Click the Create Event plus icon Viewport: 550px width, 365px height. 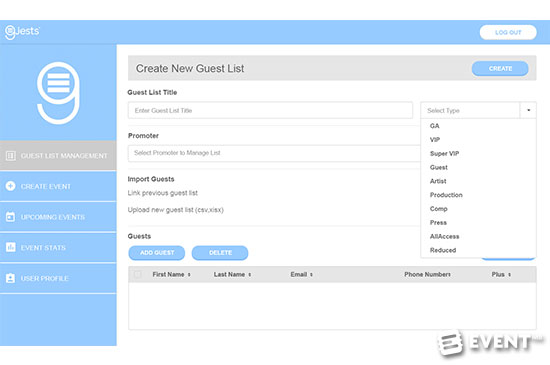(11, 186)
